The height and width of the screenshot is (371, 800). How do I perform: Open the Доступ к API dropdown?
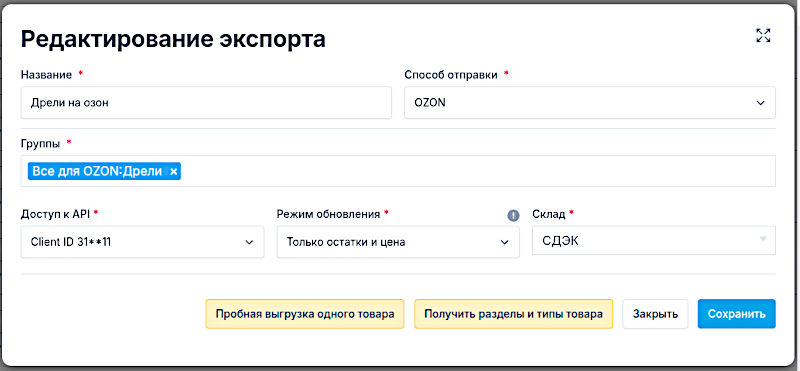pos(142,242)
